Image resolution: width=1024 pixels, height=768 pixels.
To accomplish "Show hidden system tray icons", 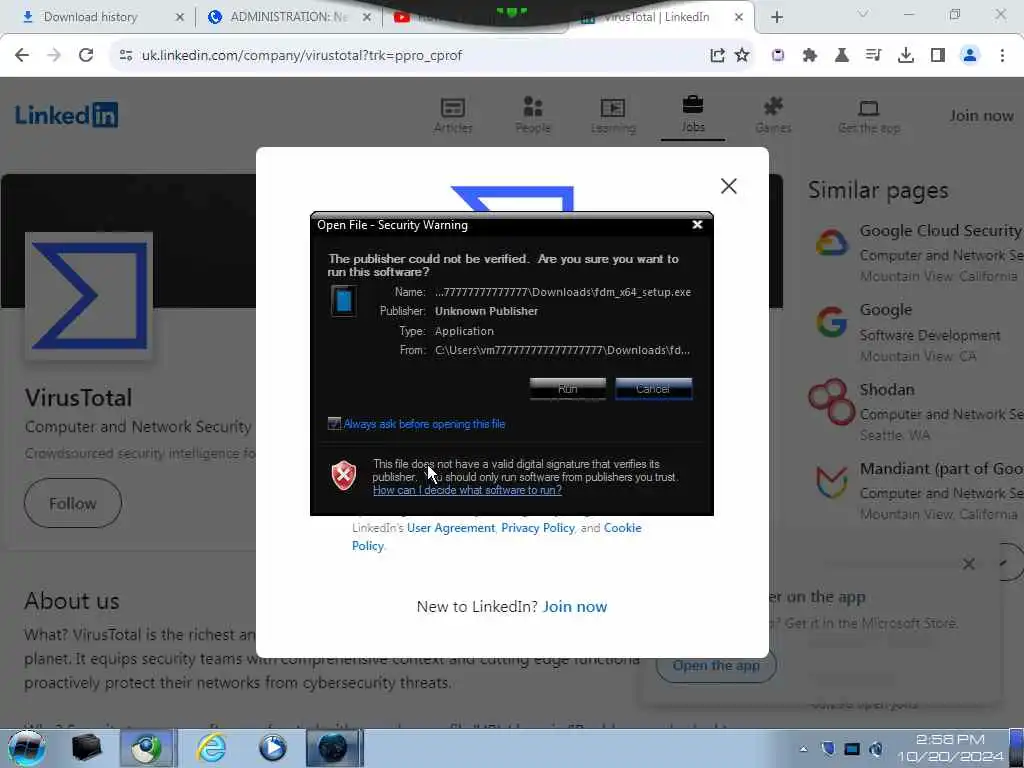I will click(x=803, y=749).
